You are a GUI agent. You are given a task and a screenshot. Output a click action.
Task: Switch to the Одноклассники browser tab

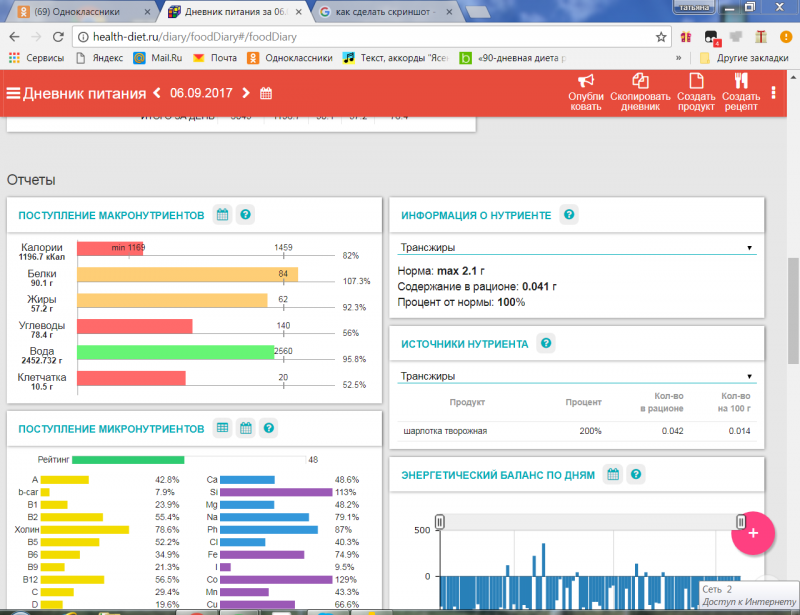point(80,12)
